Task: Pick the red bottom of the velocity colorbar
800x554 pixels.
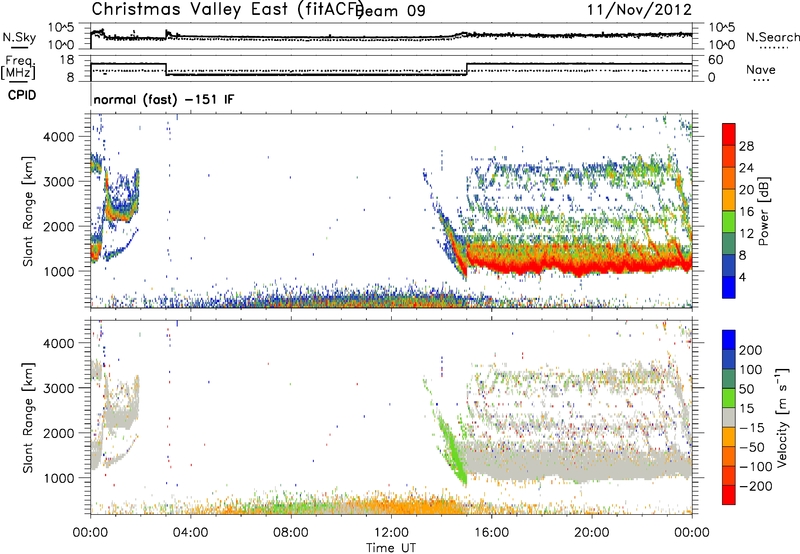Action: [729, 495]
